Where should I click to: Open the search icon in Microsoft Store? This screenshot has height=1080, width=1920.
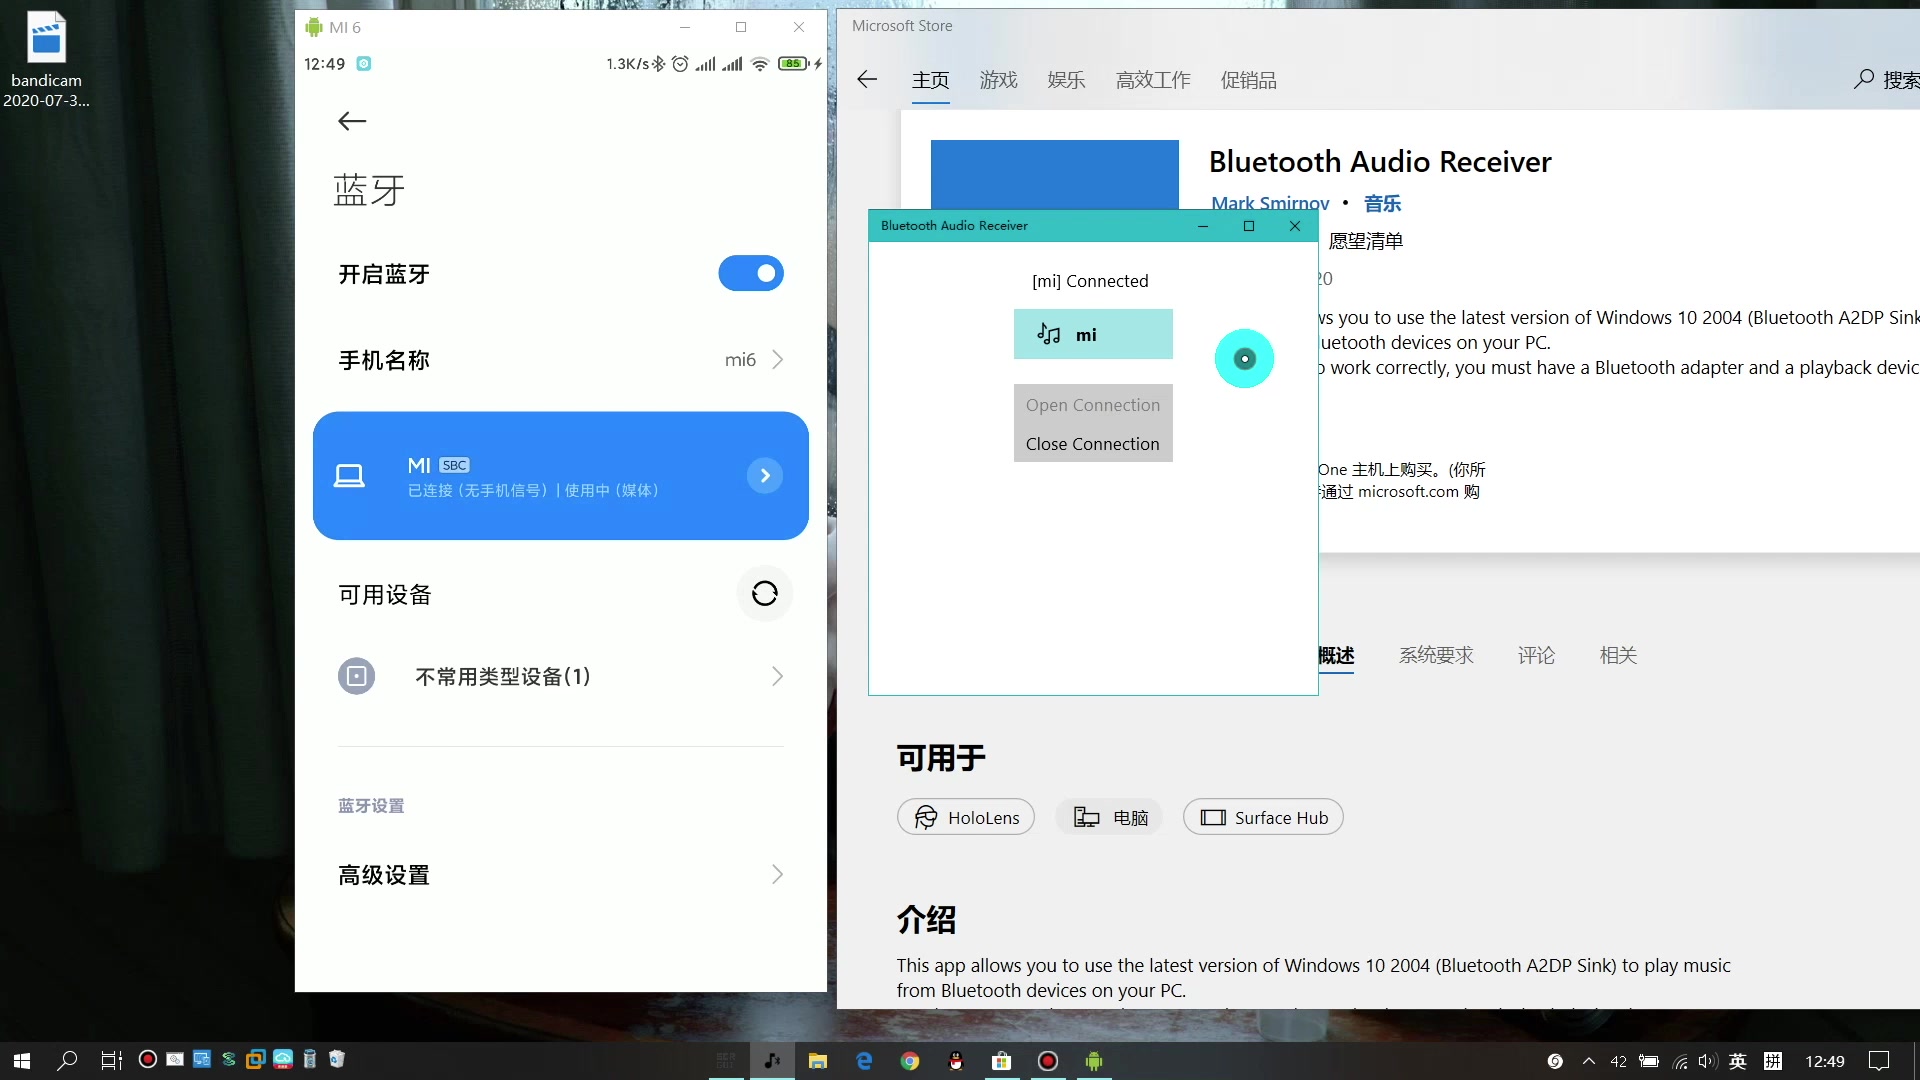[1863, 80]
